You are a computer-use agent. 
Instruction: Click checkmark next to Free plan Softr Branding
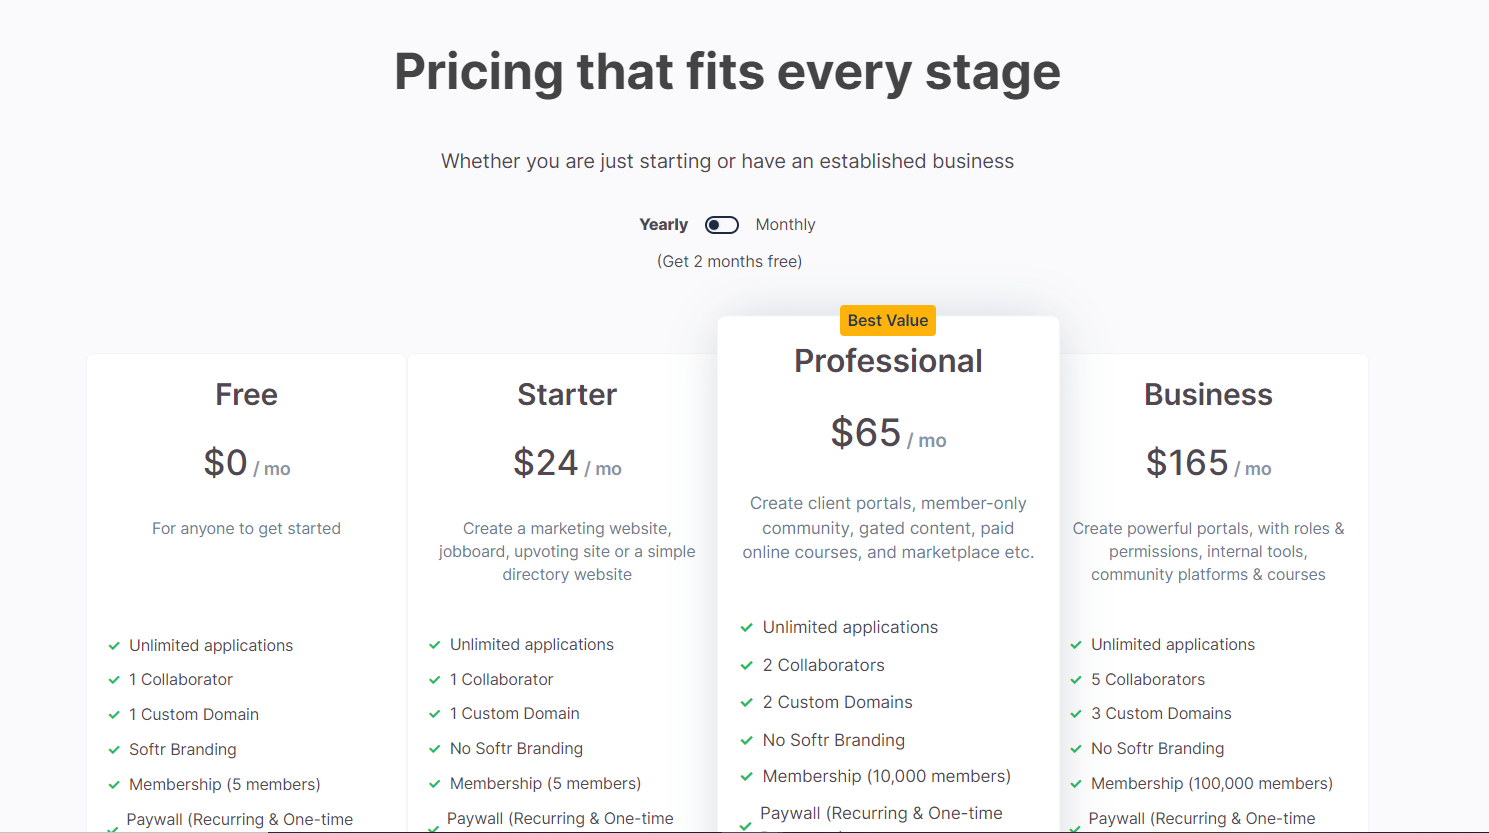(114, 750)
